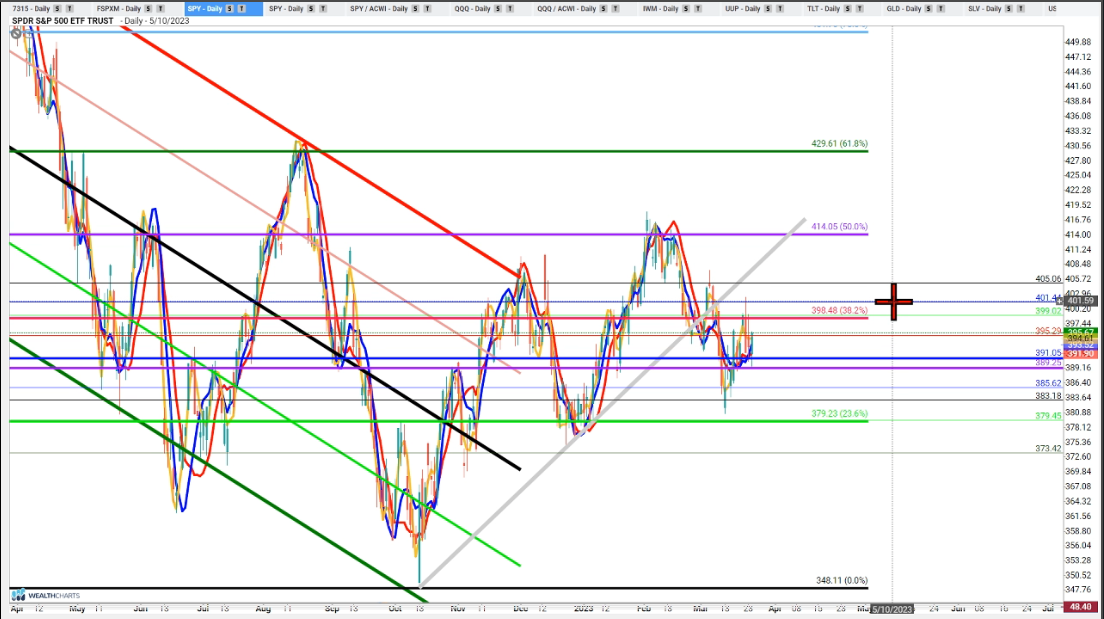Click the T button on the 7315 tab
Image resolution: width=1104 pixels, height=619 pixels.
[x=70, y=8]
